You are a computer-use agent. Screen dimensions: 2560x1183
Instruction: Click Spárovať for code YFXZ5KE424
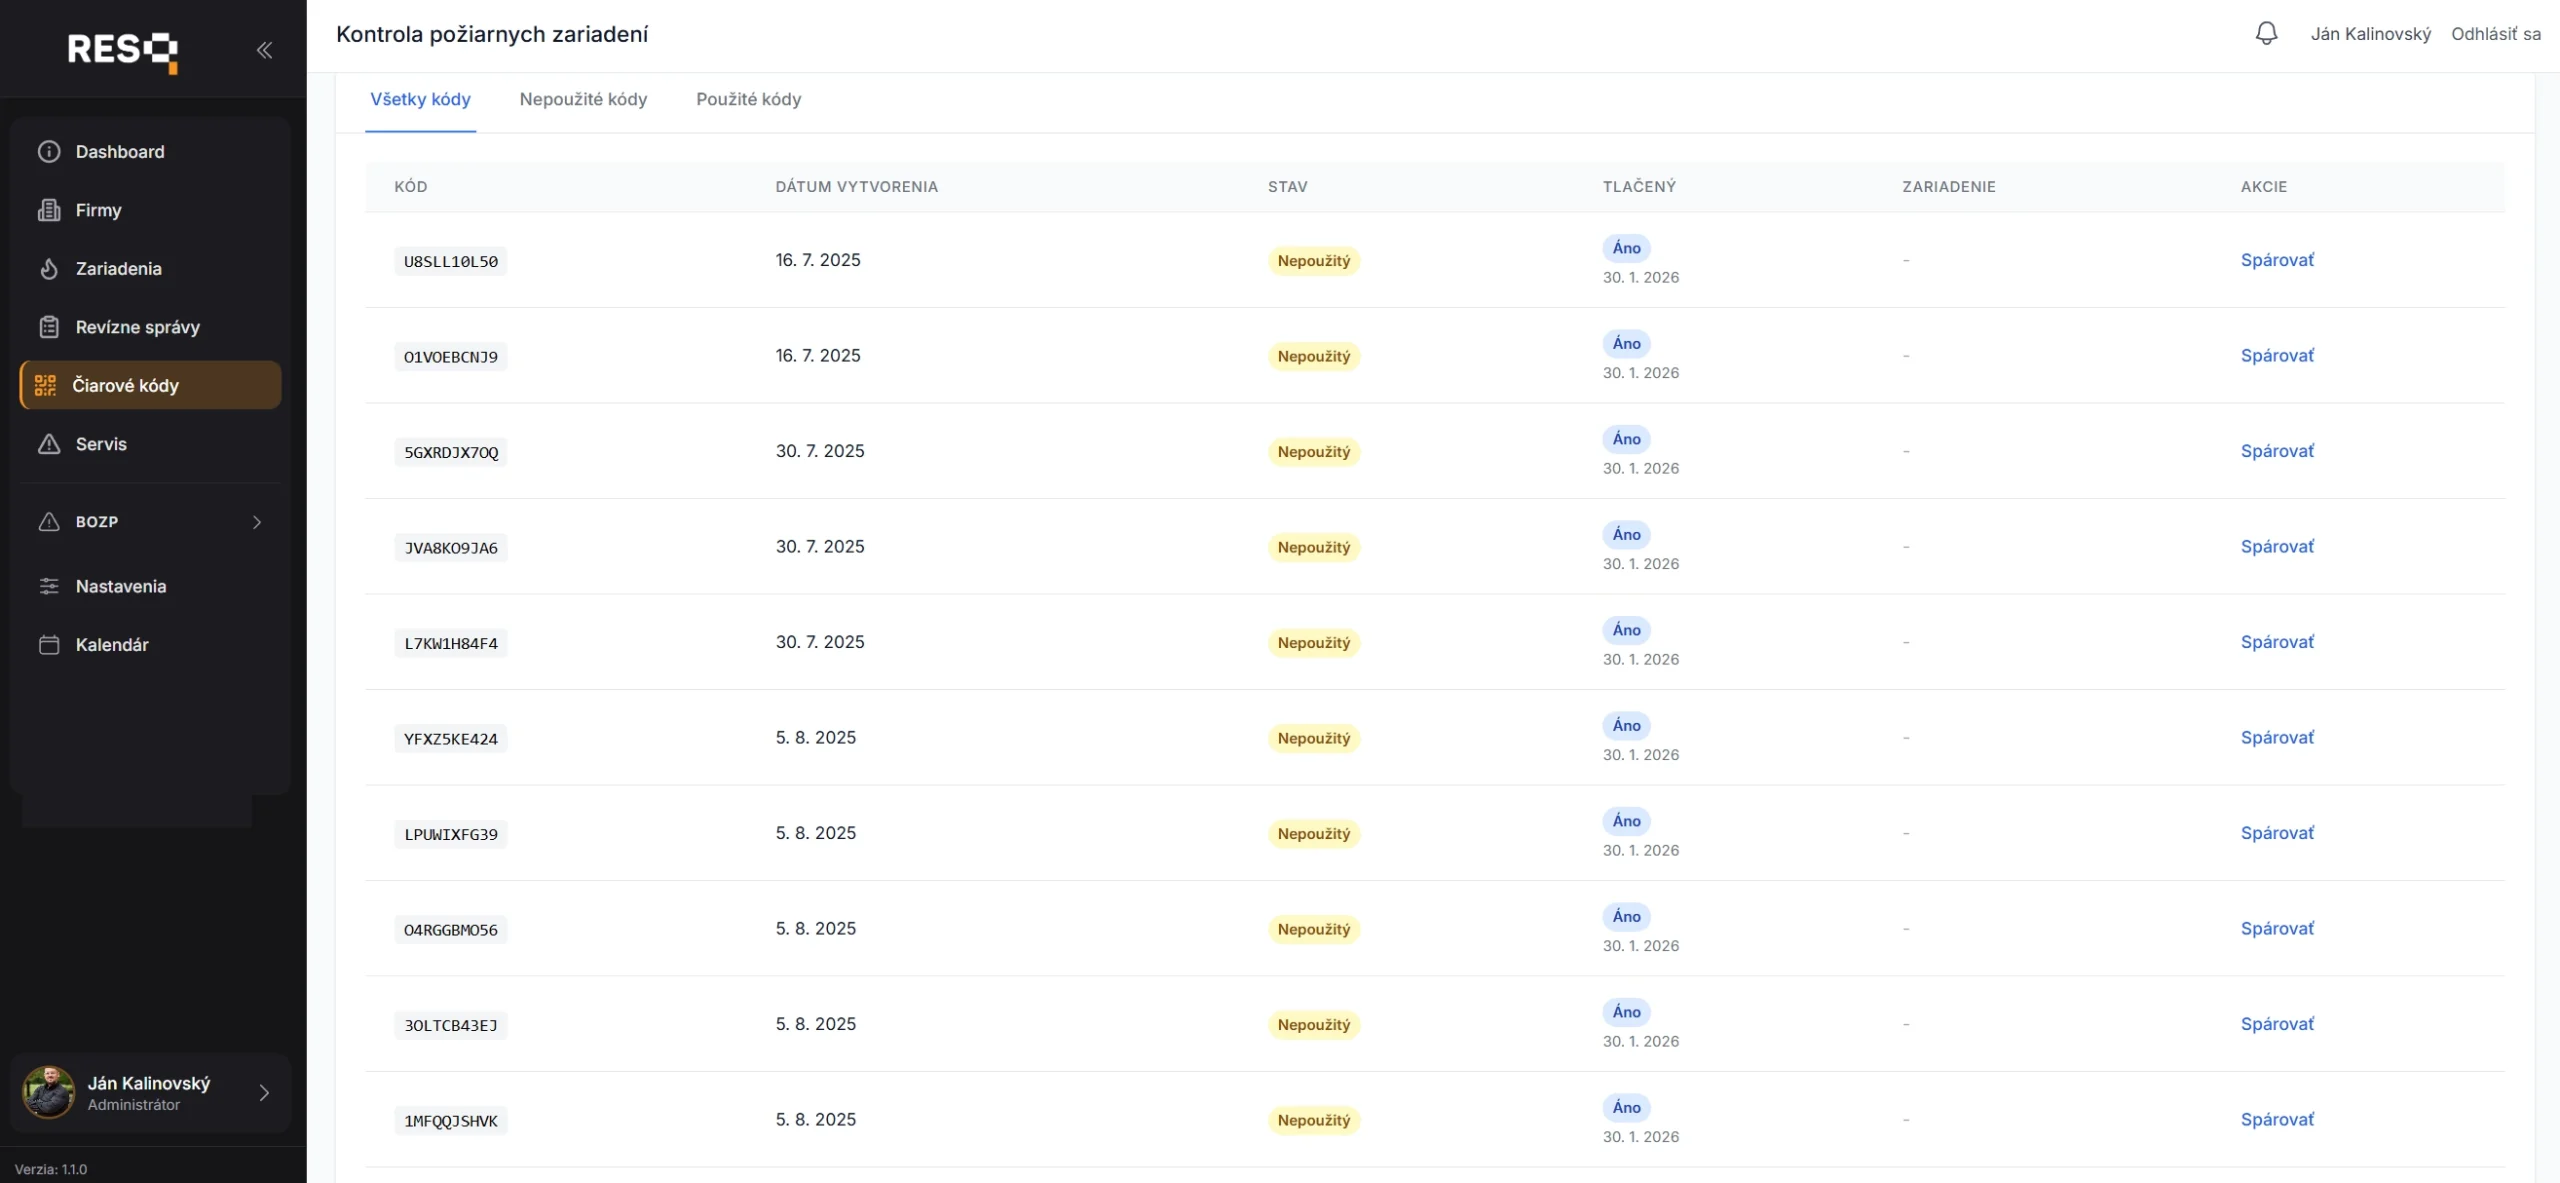[x=2277, y=737]
